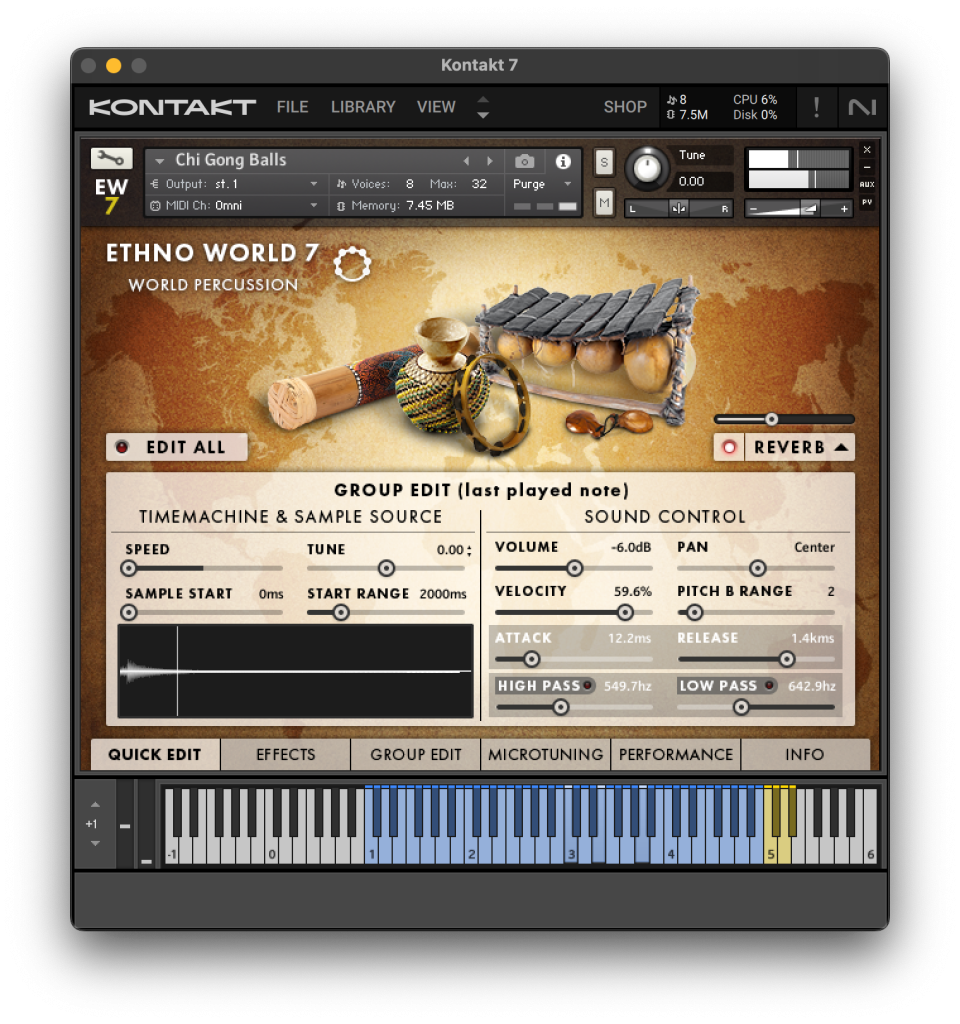Show instrument info with the i icon
Image resolution: width=960 pixels, height=1024 pixels.
click(563, 161)
